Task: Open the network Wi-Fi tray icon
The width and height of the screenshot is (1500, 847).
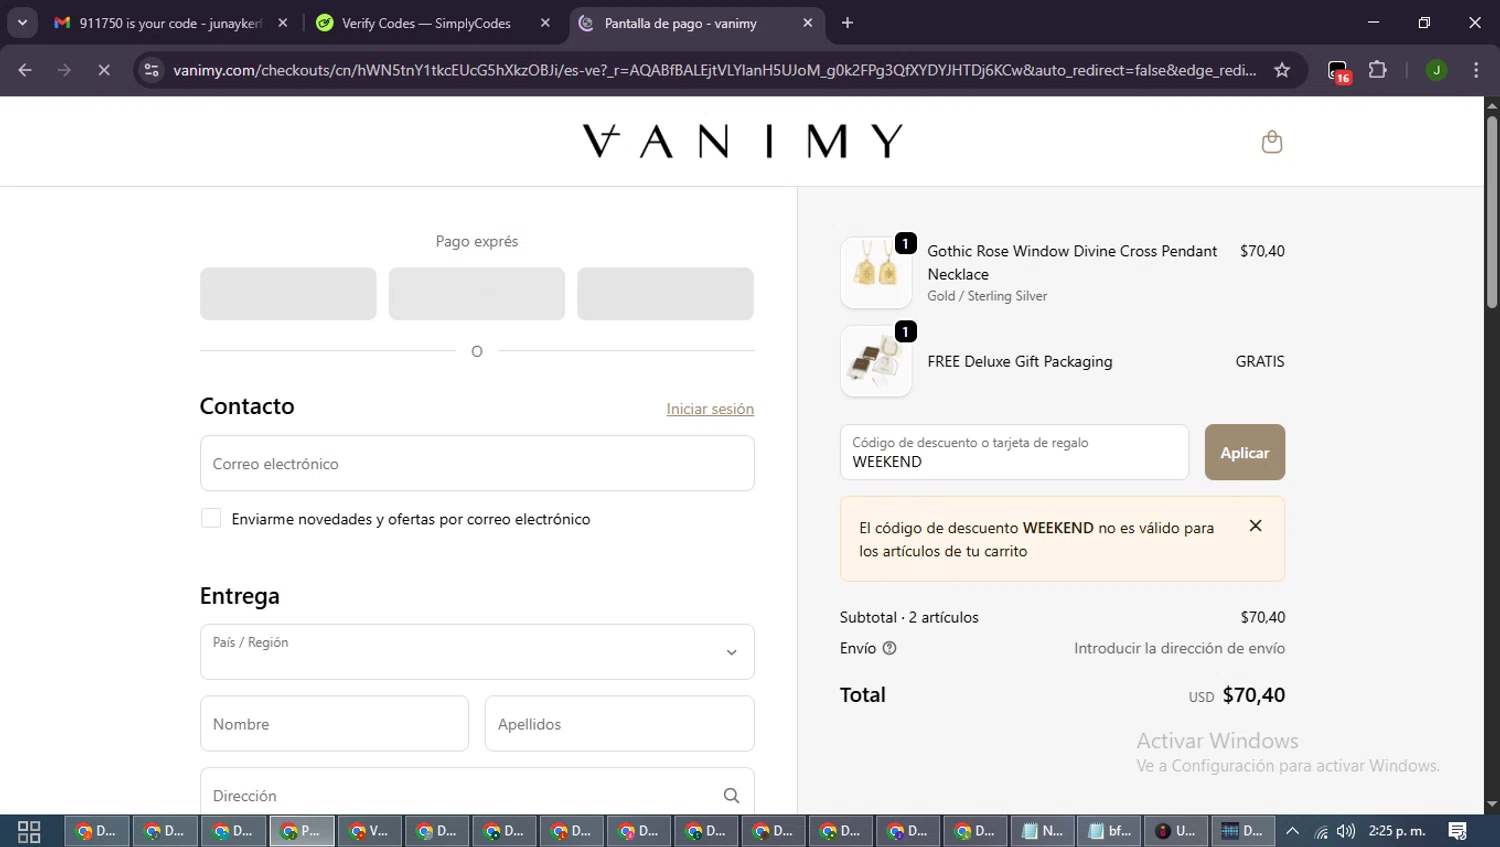Action: click(x=1321, y=831)
